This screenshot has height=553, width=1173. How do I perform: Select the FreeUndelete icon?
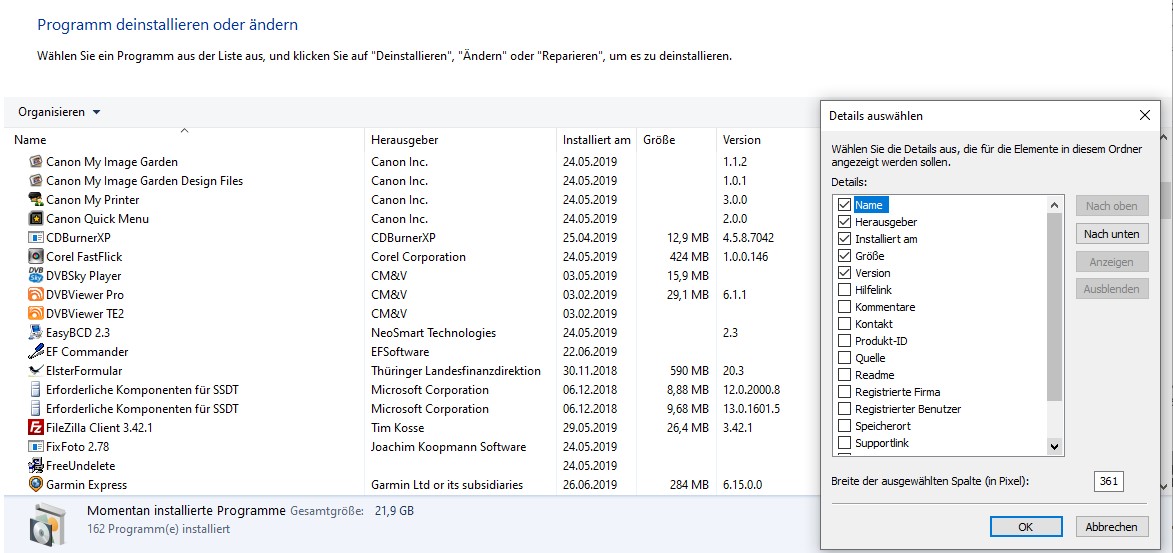tap(35, 465)
